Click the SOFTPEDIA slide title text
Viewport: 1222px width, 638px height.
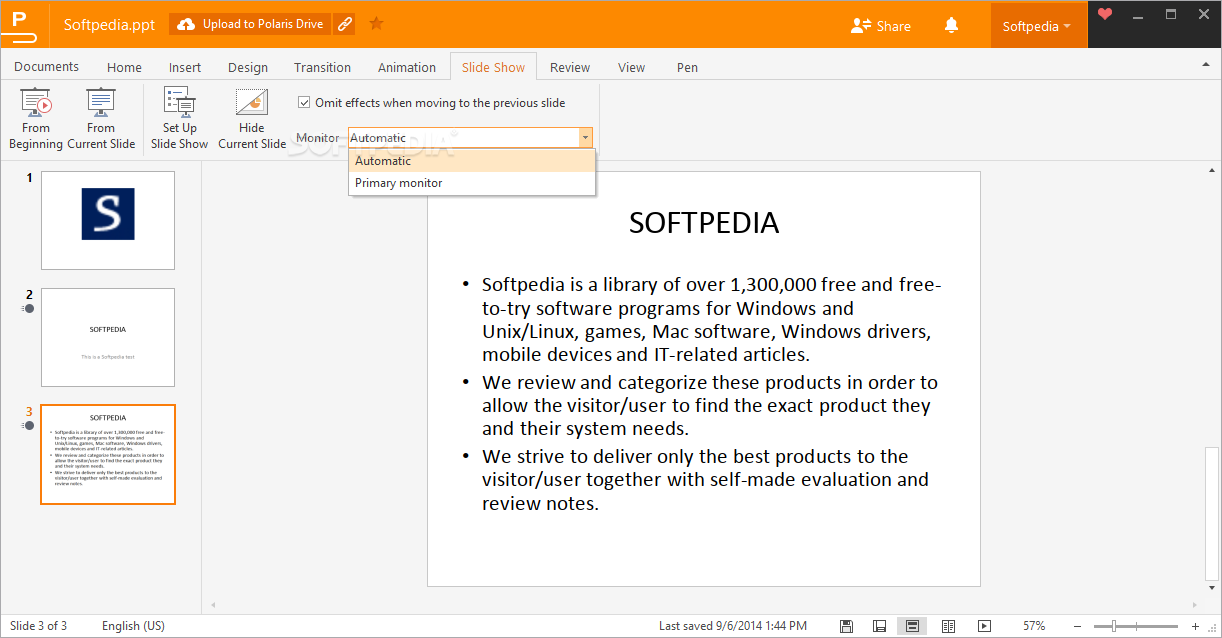click(704, 223)
